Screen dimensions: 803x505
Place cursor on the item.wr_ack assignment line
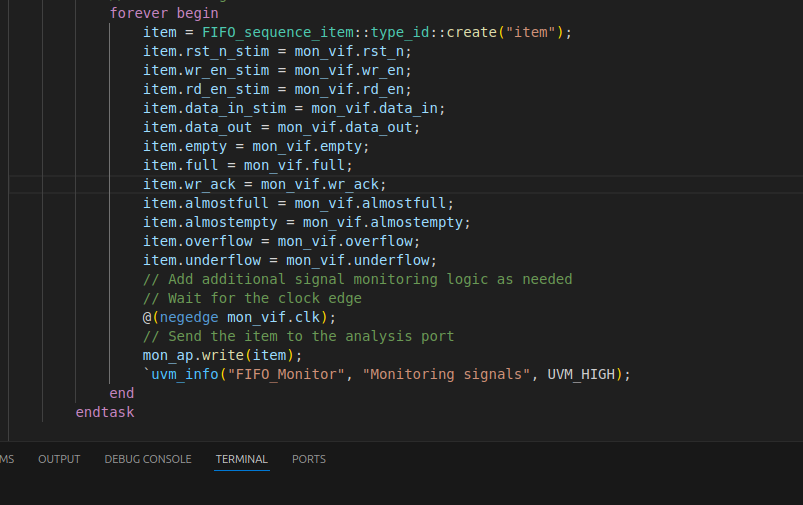pyautogui.click(x=264, y=184)
